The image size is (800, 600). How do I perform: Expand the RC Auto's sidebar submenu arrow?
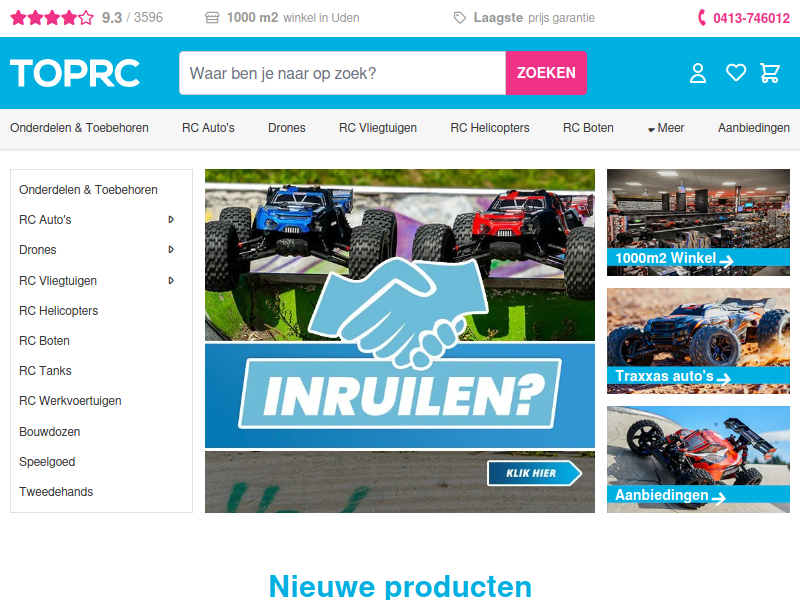point(171,219)
